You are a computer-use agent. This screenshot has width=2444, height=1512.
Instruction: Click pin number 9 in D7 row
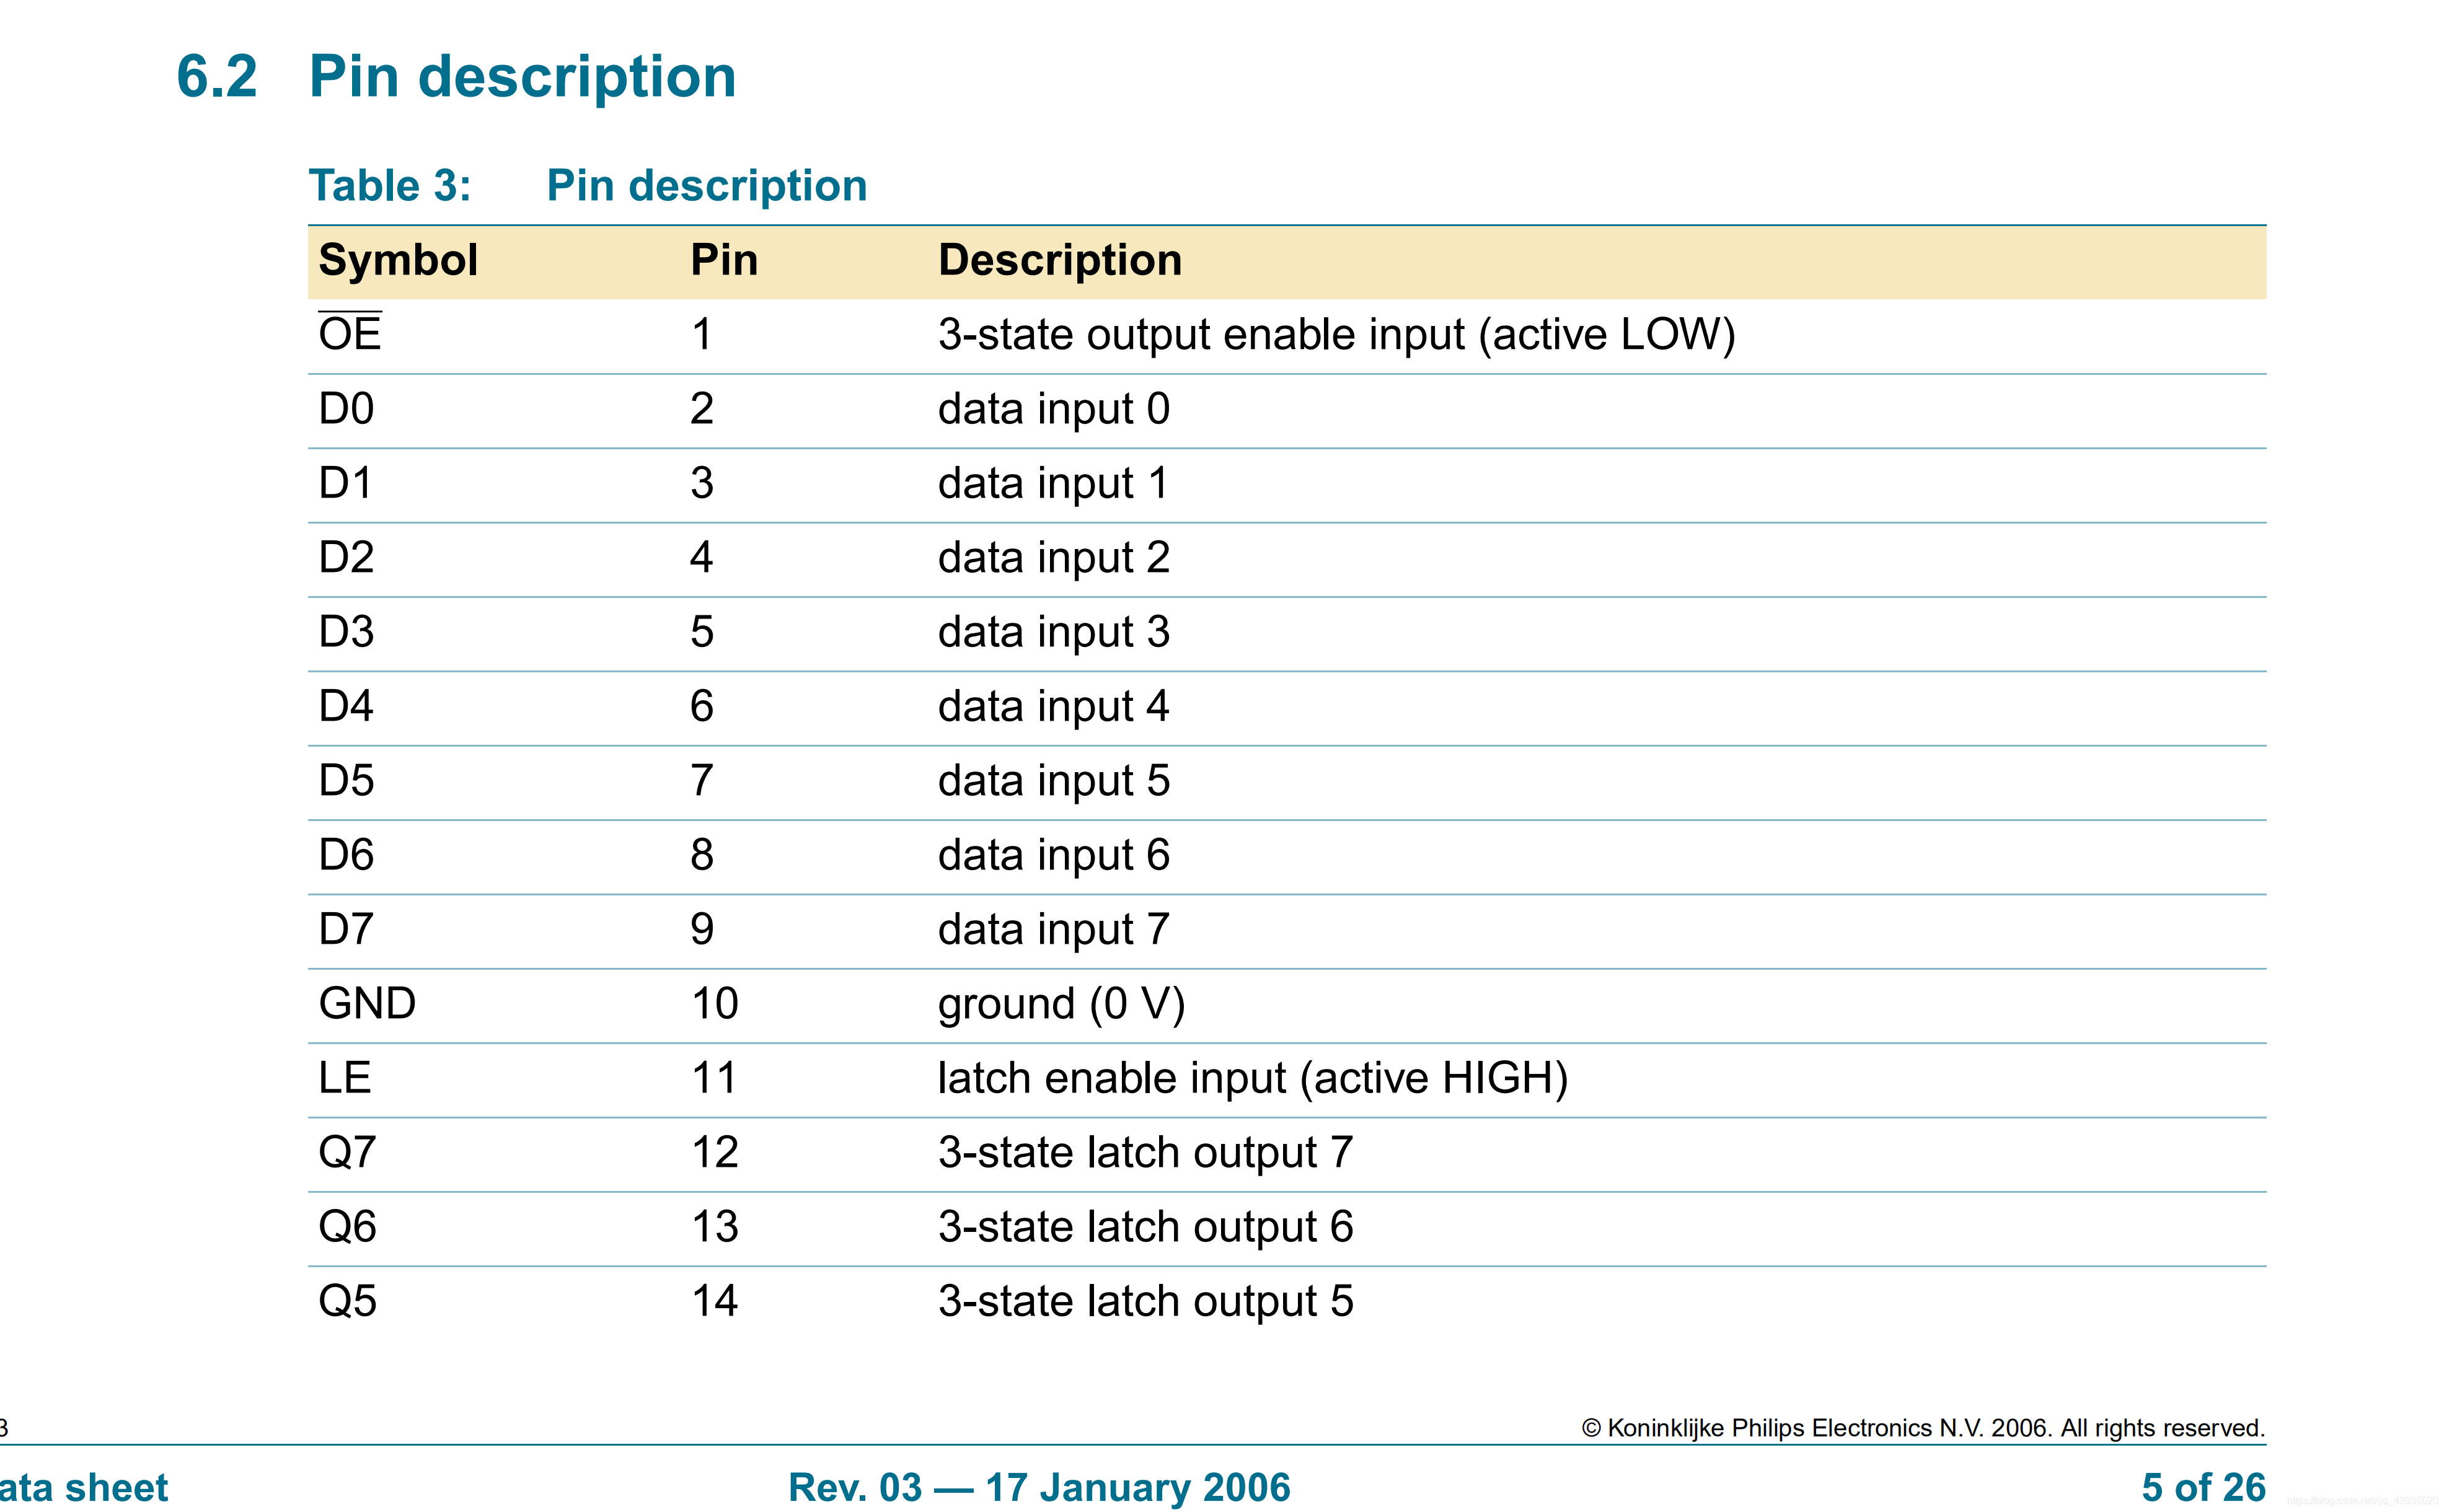pos(702,929)
